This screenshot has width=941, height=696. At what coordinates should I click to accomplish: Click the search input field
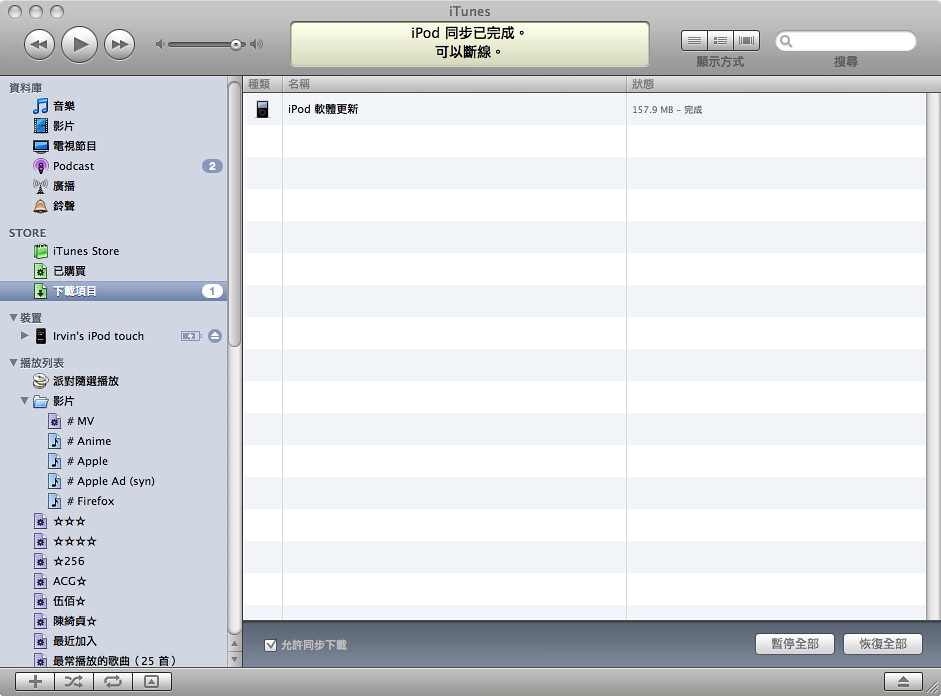[x=852, y=41]
